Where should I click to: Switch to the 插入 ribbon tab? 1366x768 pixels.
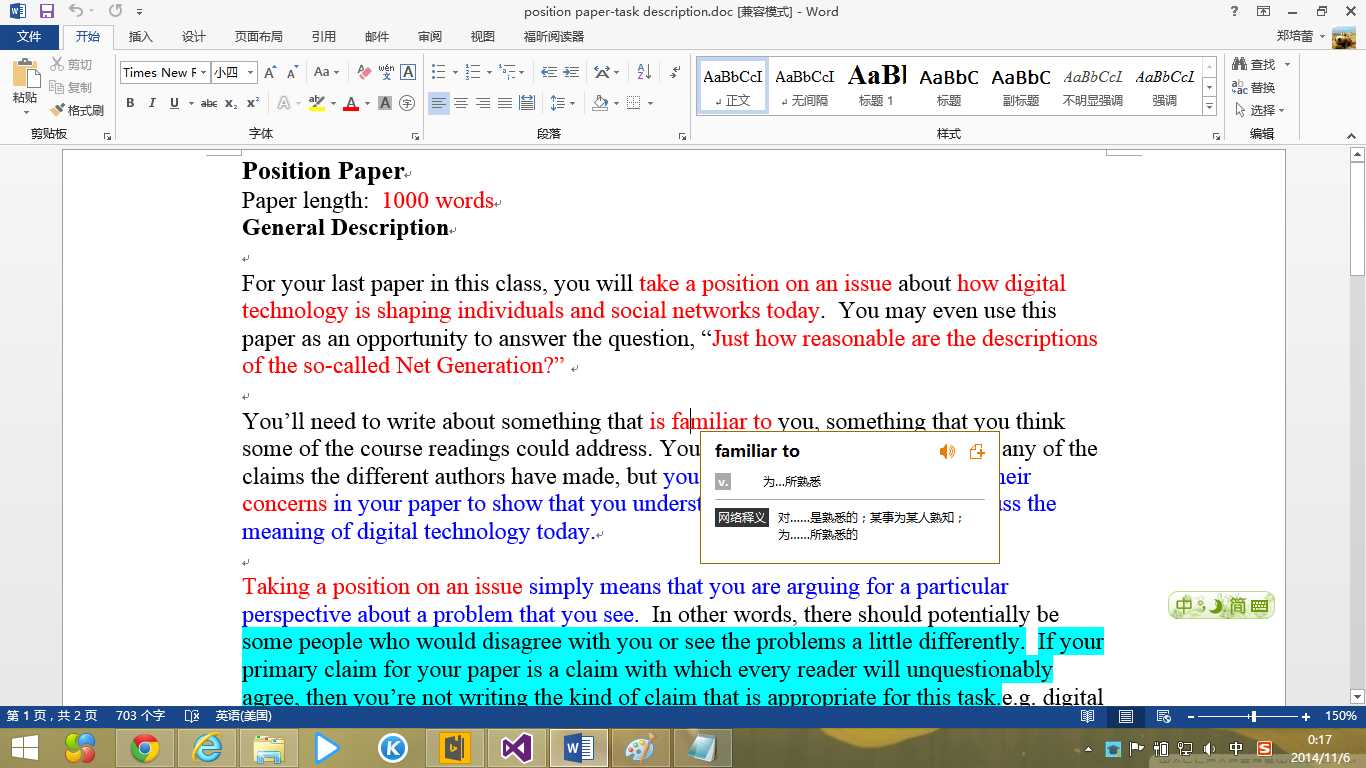(x=141, y=37)
